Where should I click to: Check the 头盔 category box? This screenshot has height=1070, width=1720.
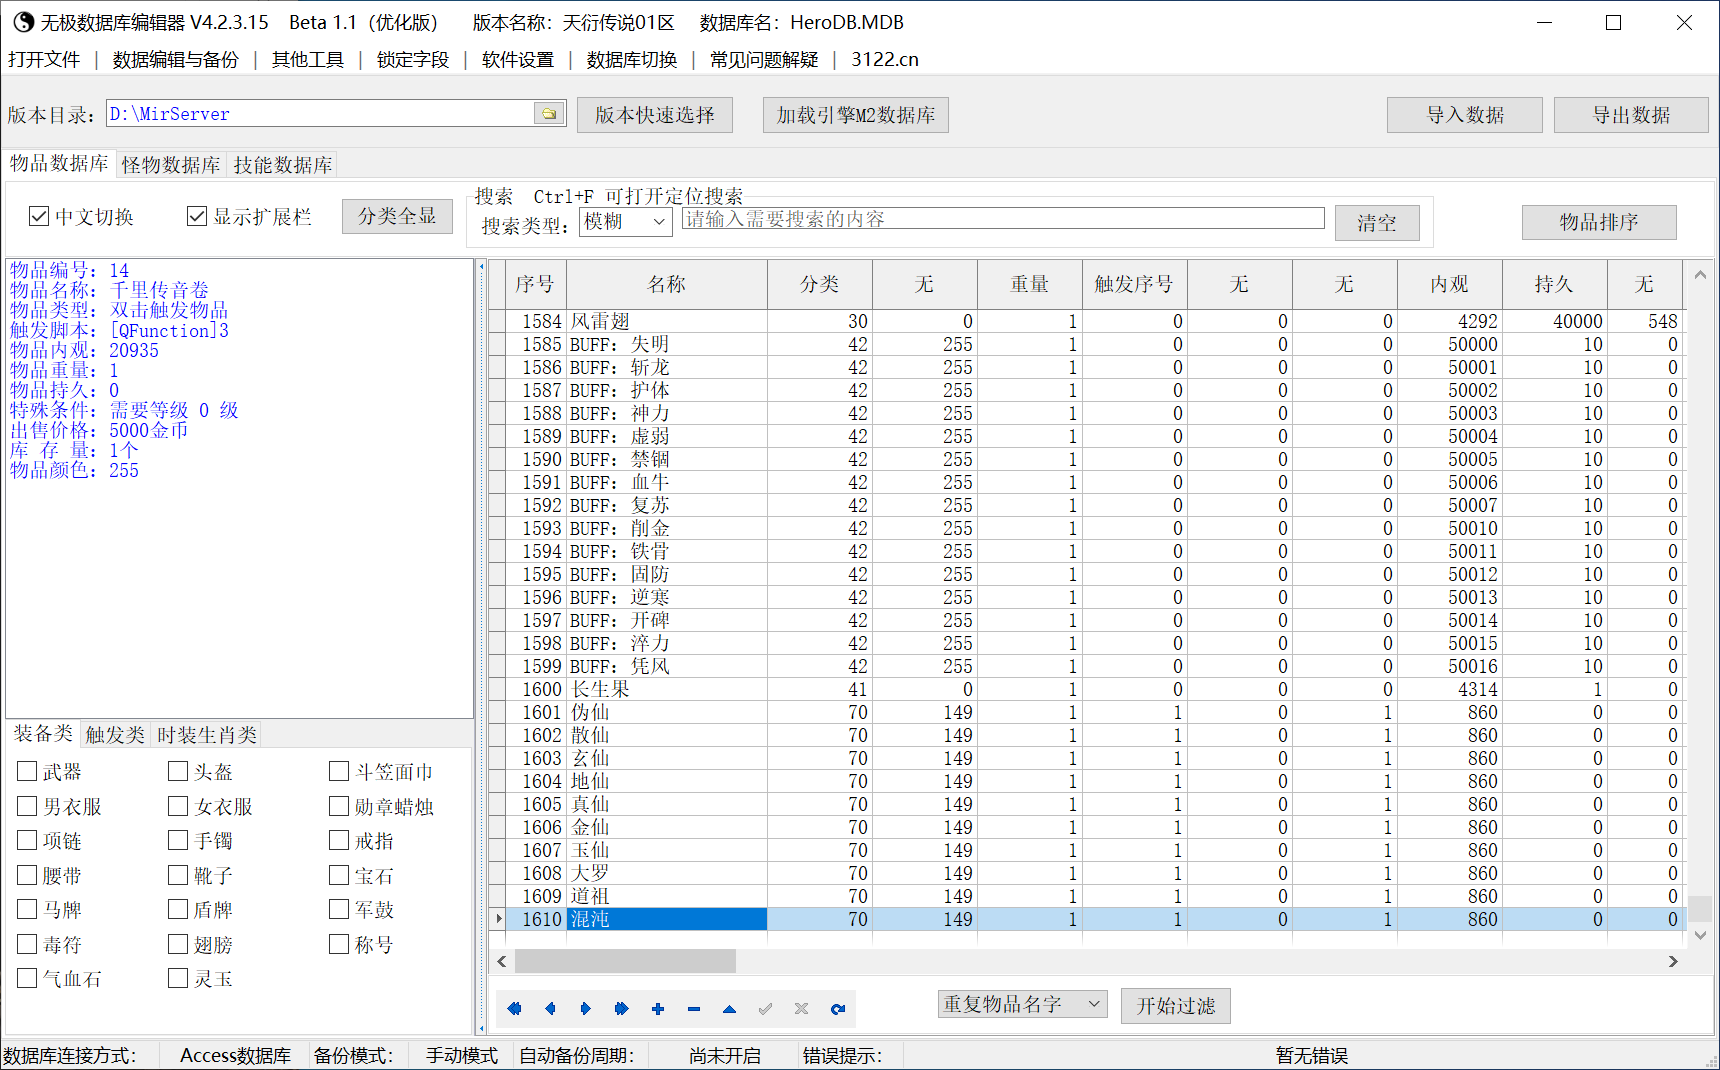click(178, 771)
